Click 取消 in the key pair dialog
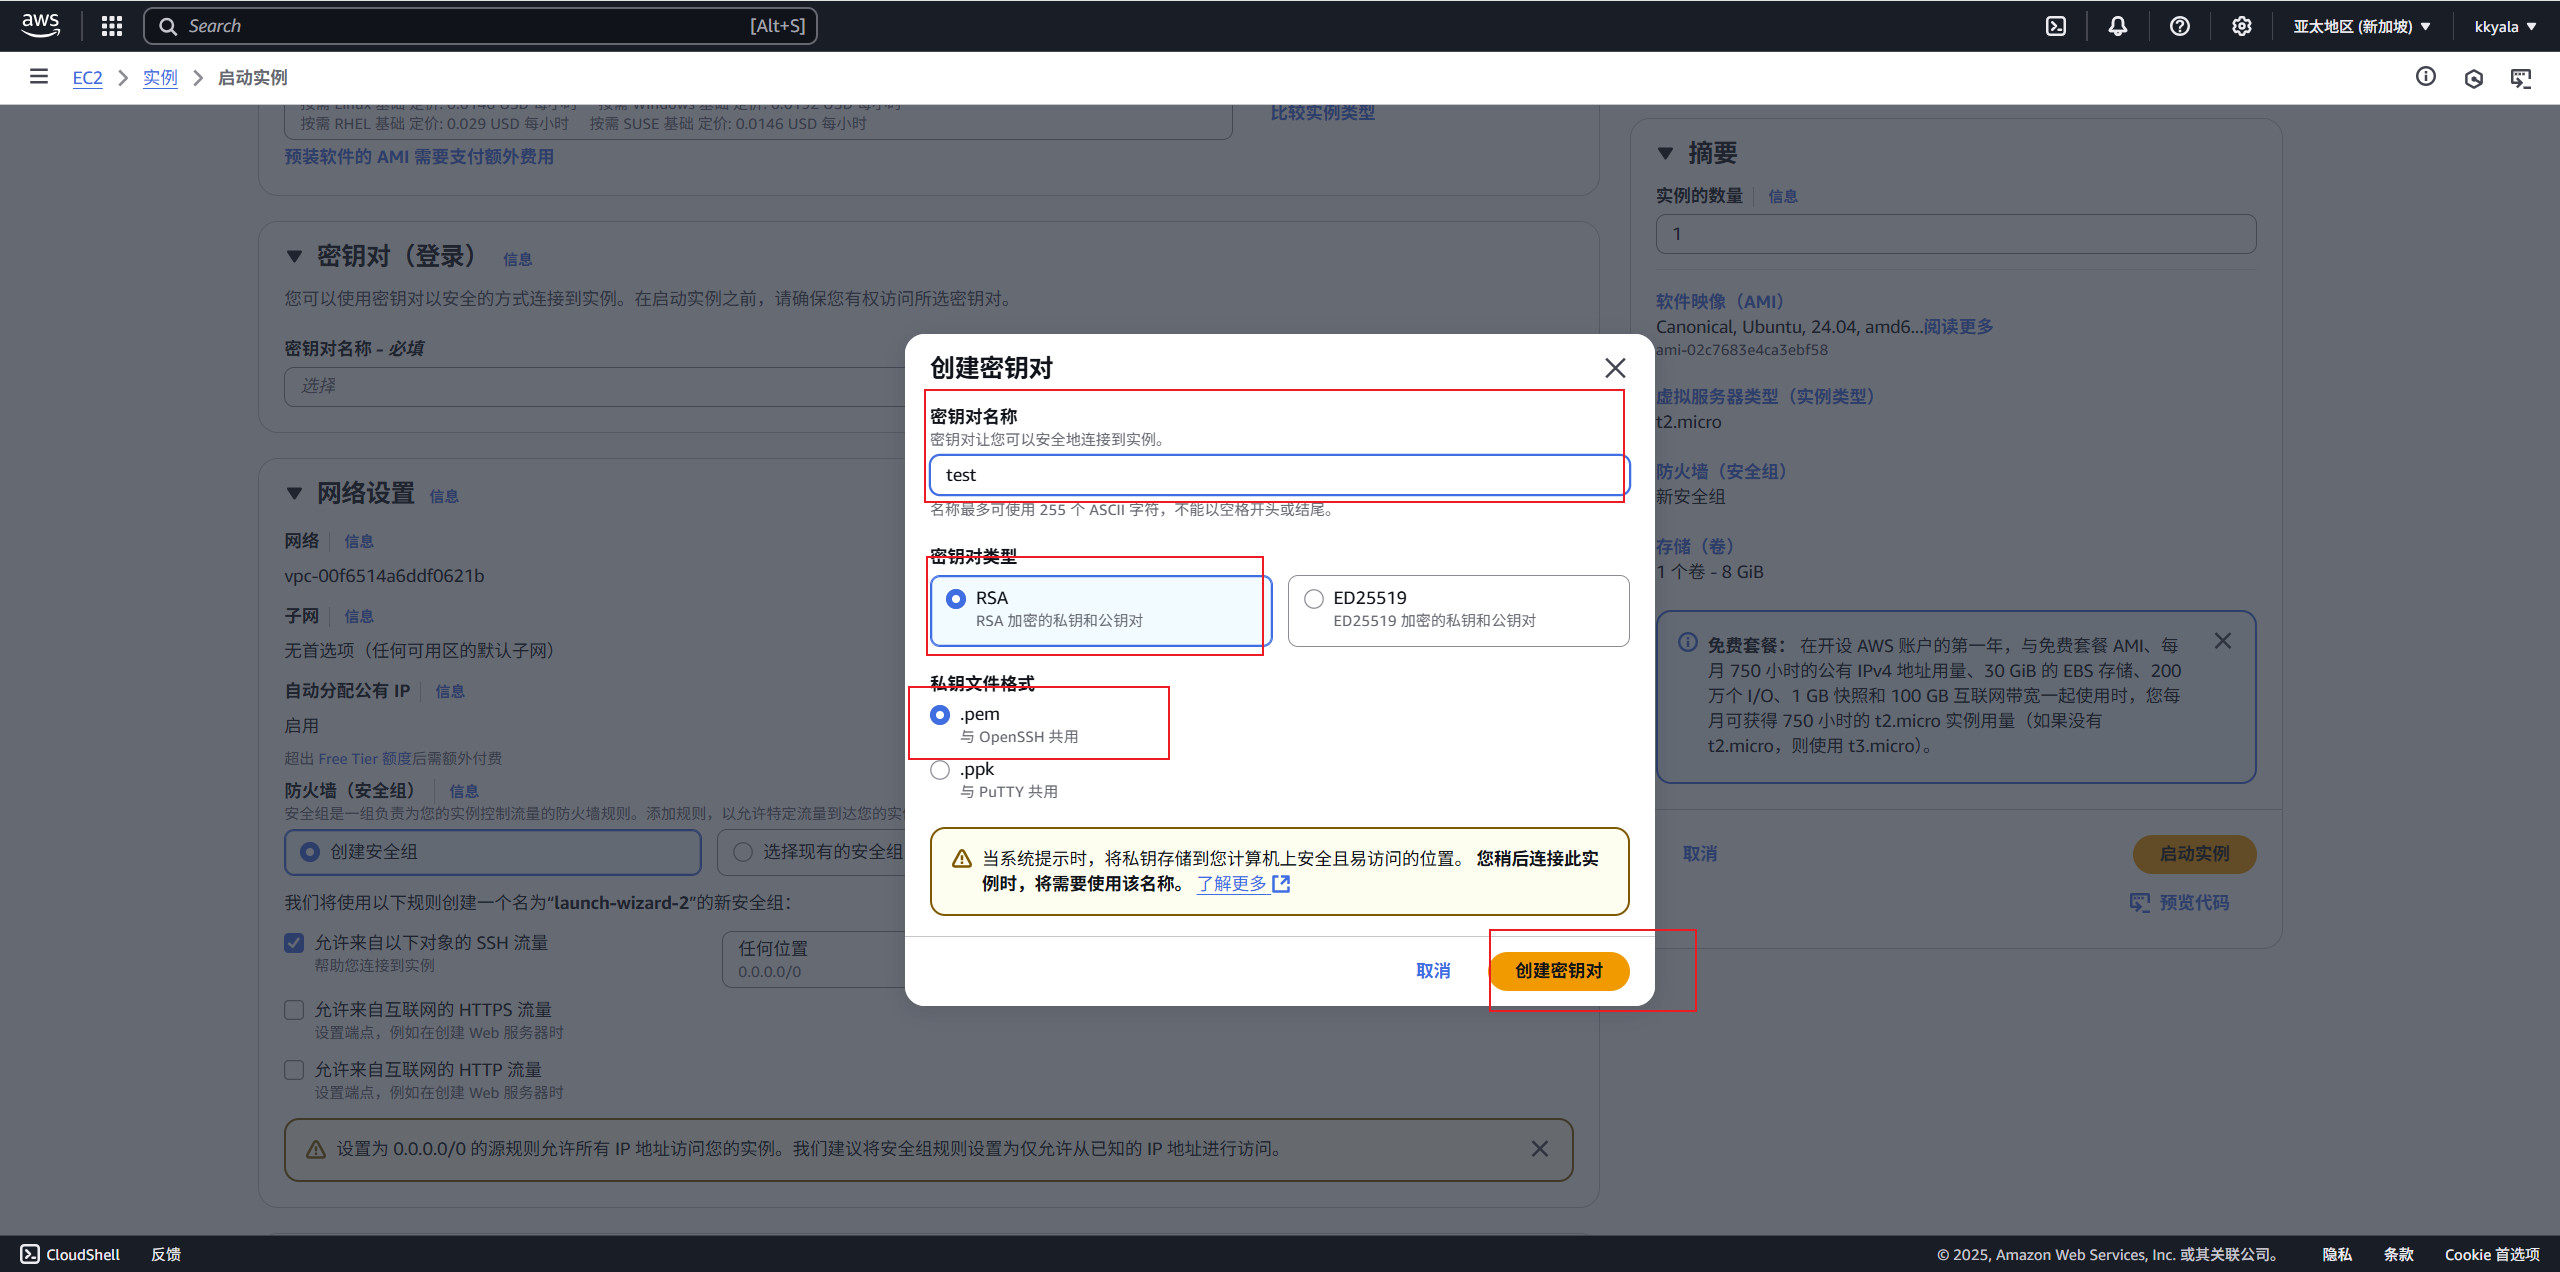The width and height of the screenshot is (2560, 1272). coord(1433,971)
